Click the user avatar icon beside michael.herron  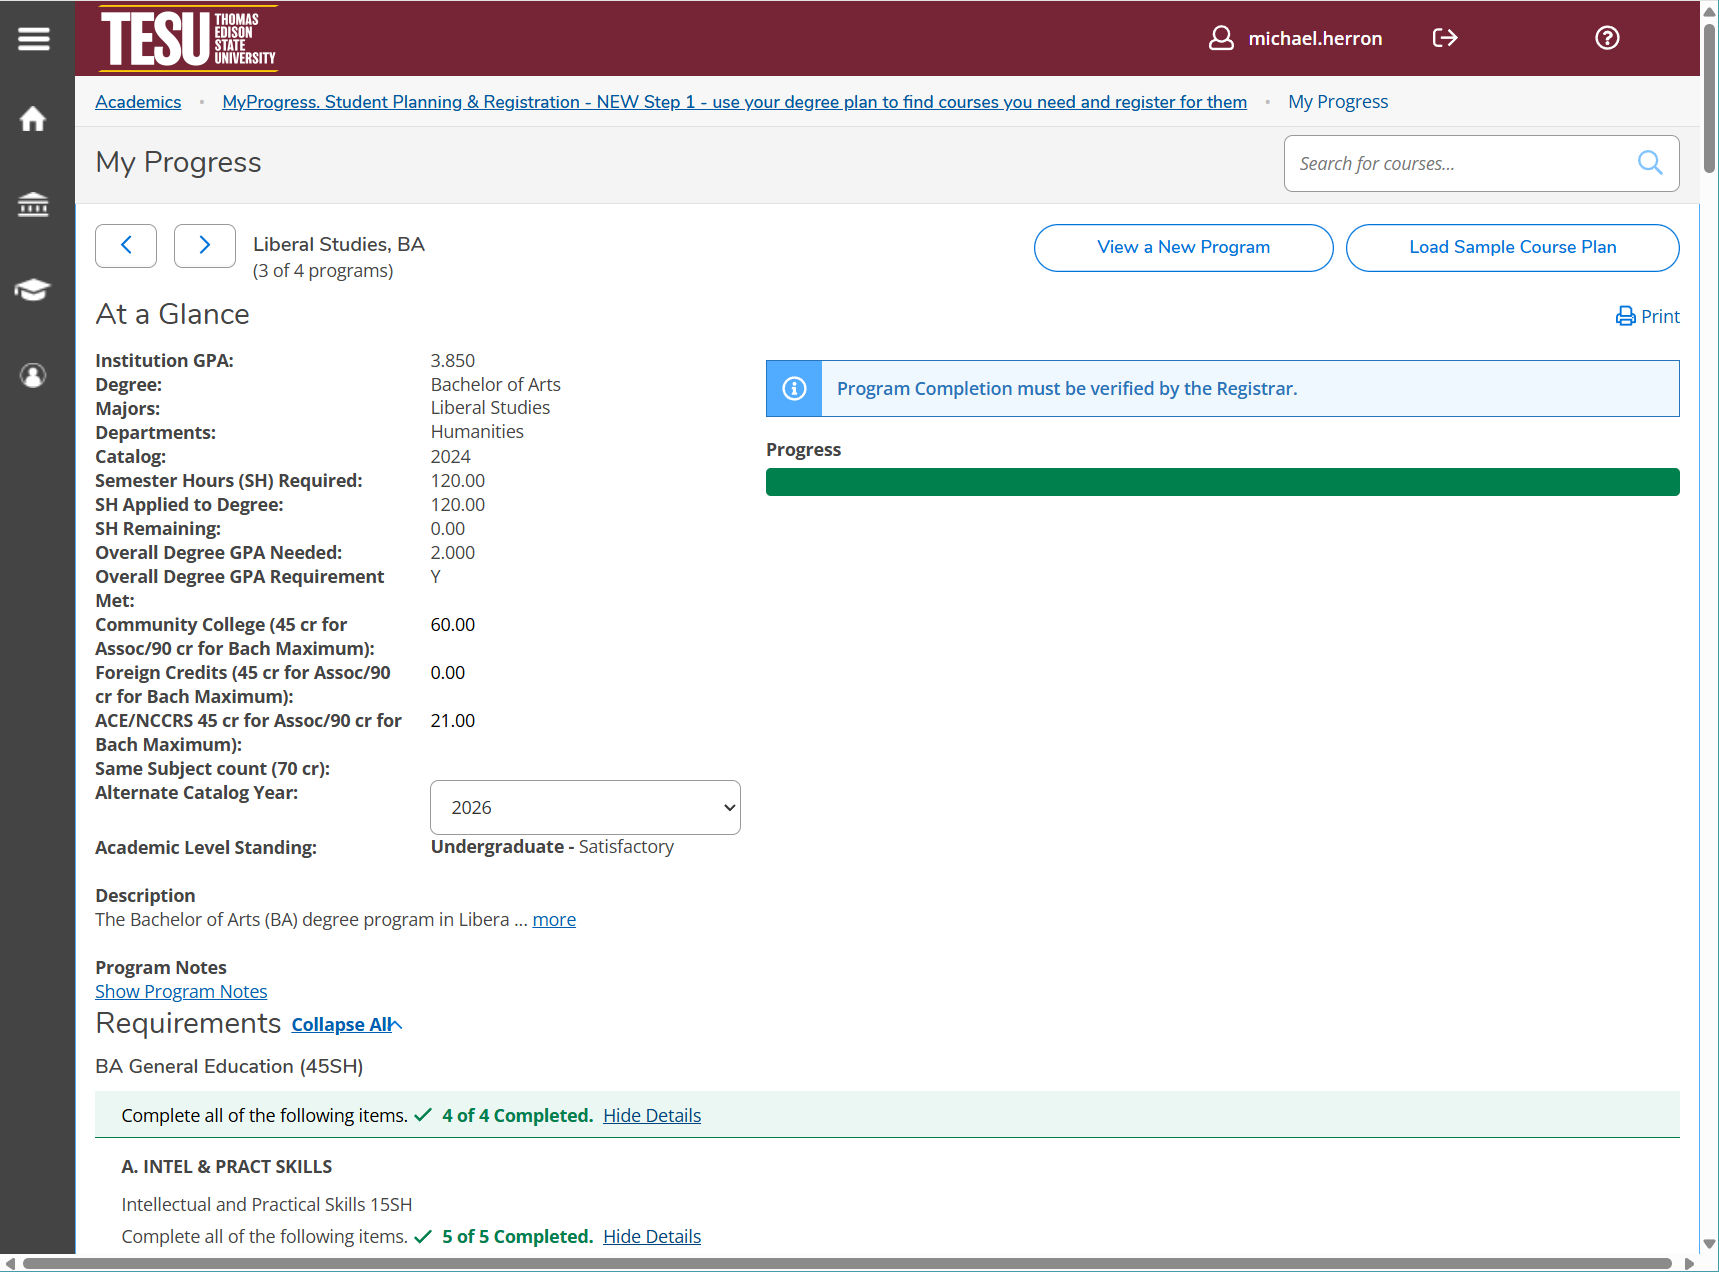coord(1221,38)
